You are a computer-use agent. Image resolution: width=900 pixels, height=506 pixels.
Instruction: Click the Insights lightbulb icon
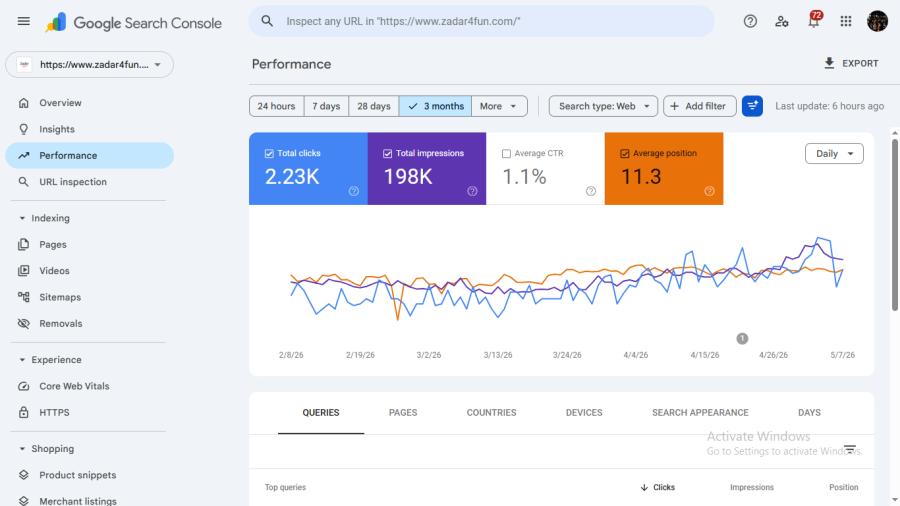click(24, 129)
